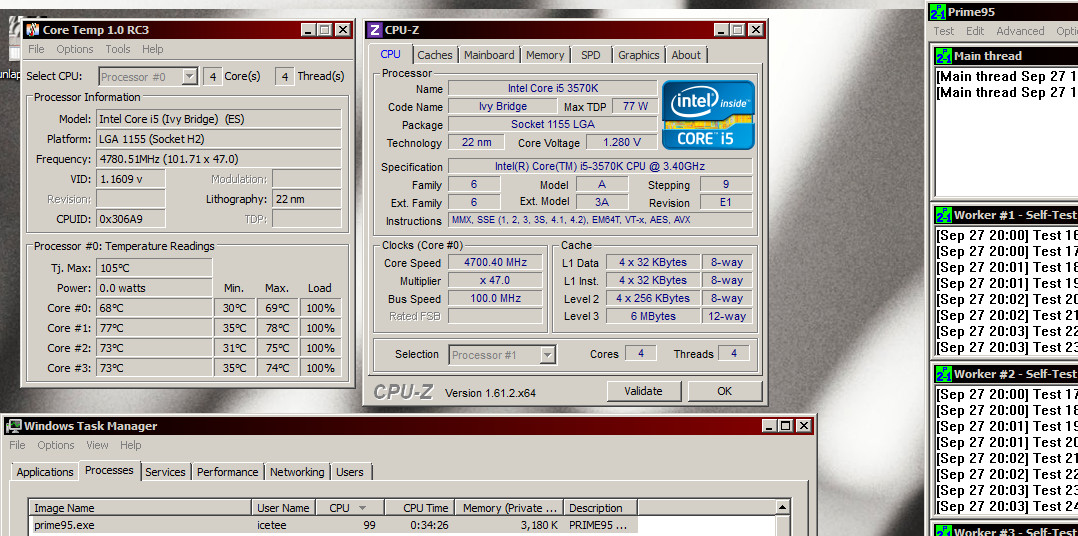Click the CPU-Z title bar icon
Viewport: 1078px width, 536px height.
tap(374, 30)
